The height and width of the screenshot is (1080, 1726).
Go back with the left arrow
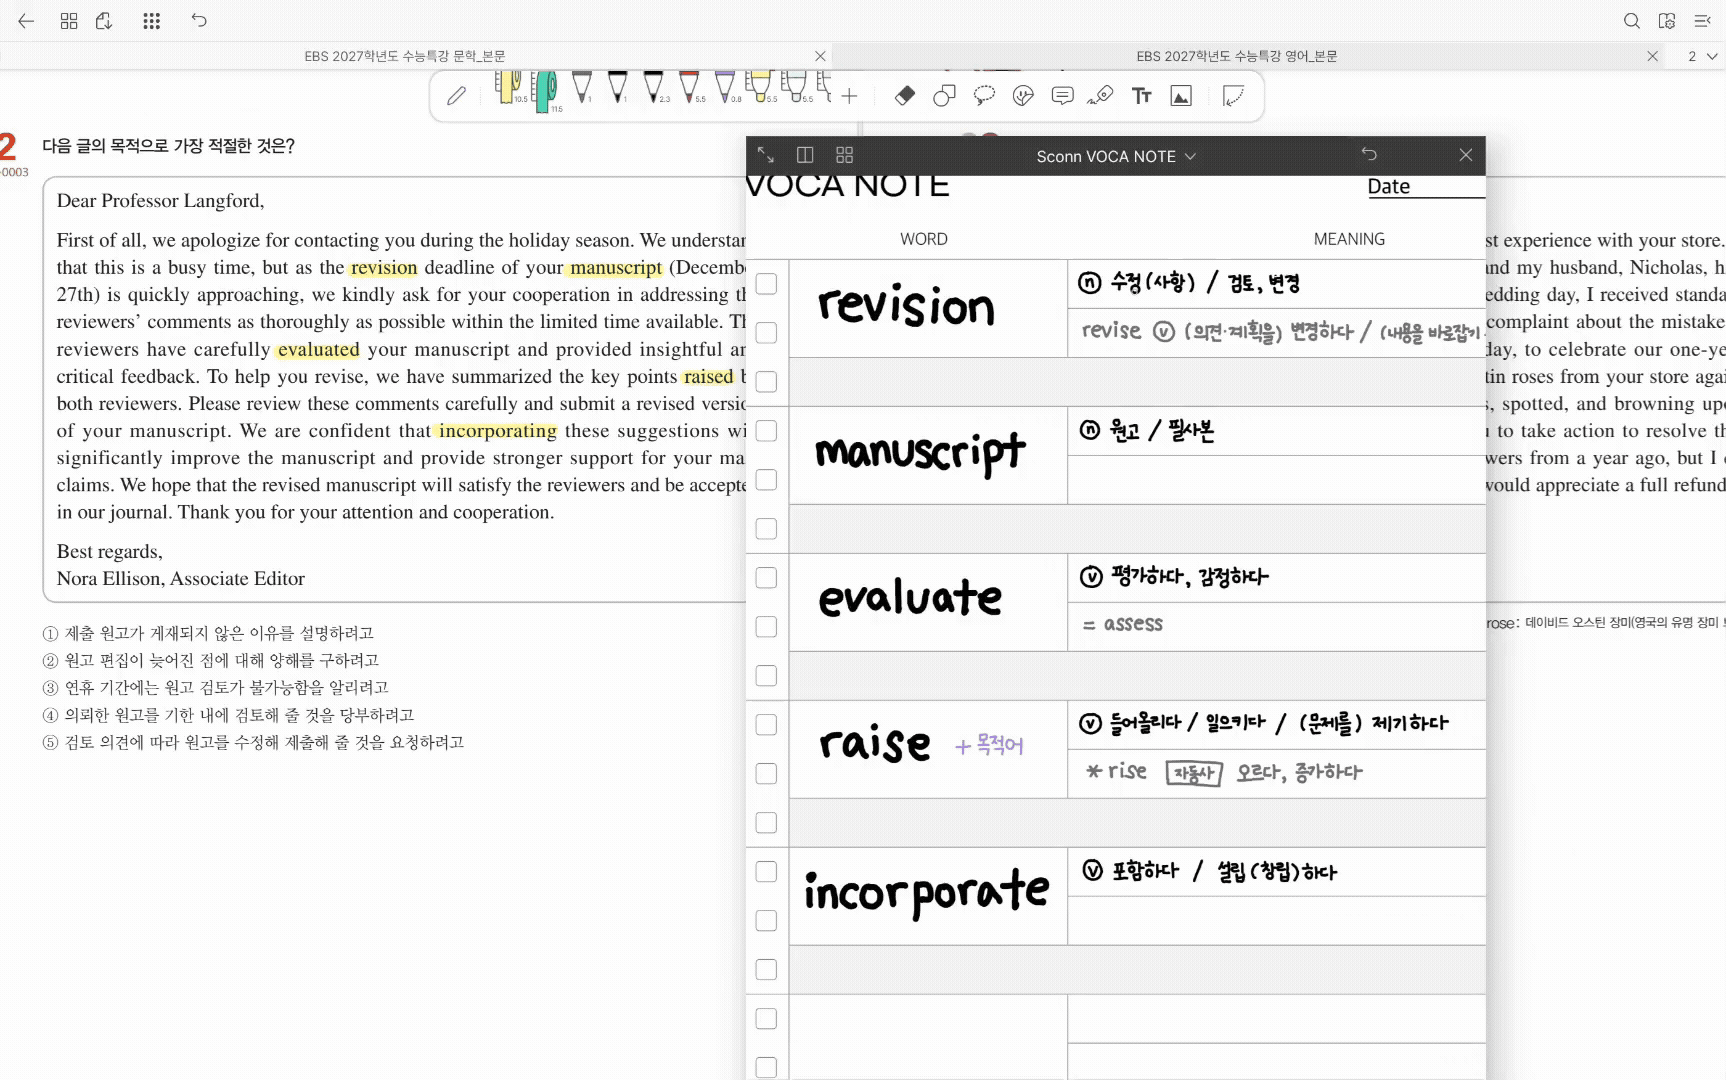pyautogui.click(x=26, y=21)
